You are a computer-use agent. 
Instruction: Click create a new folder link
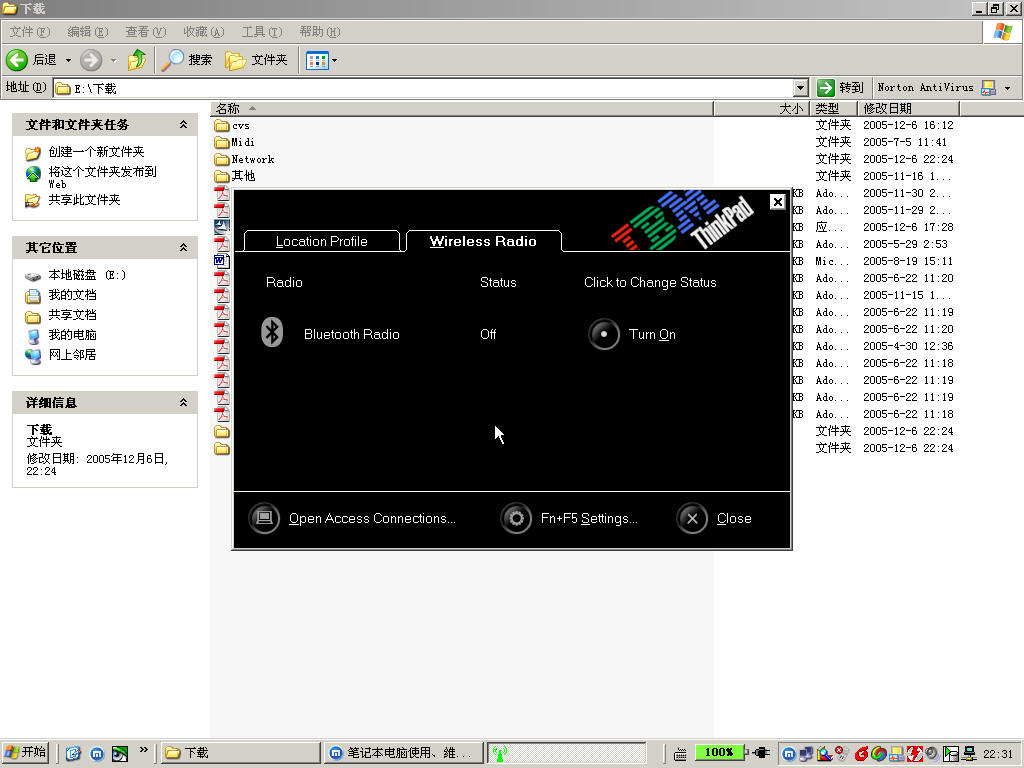point(96,152)
